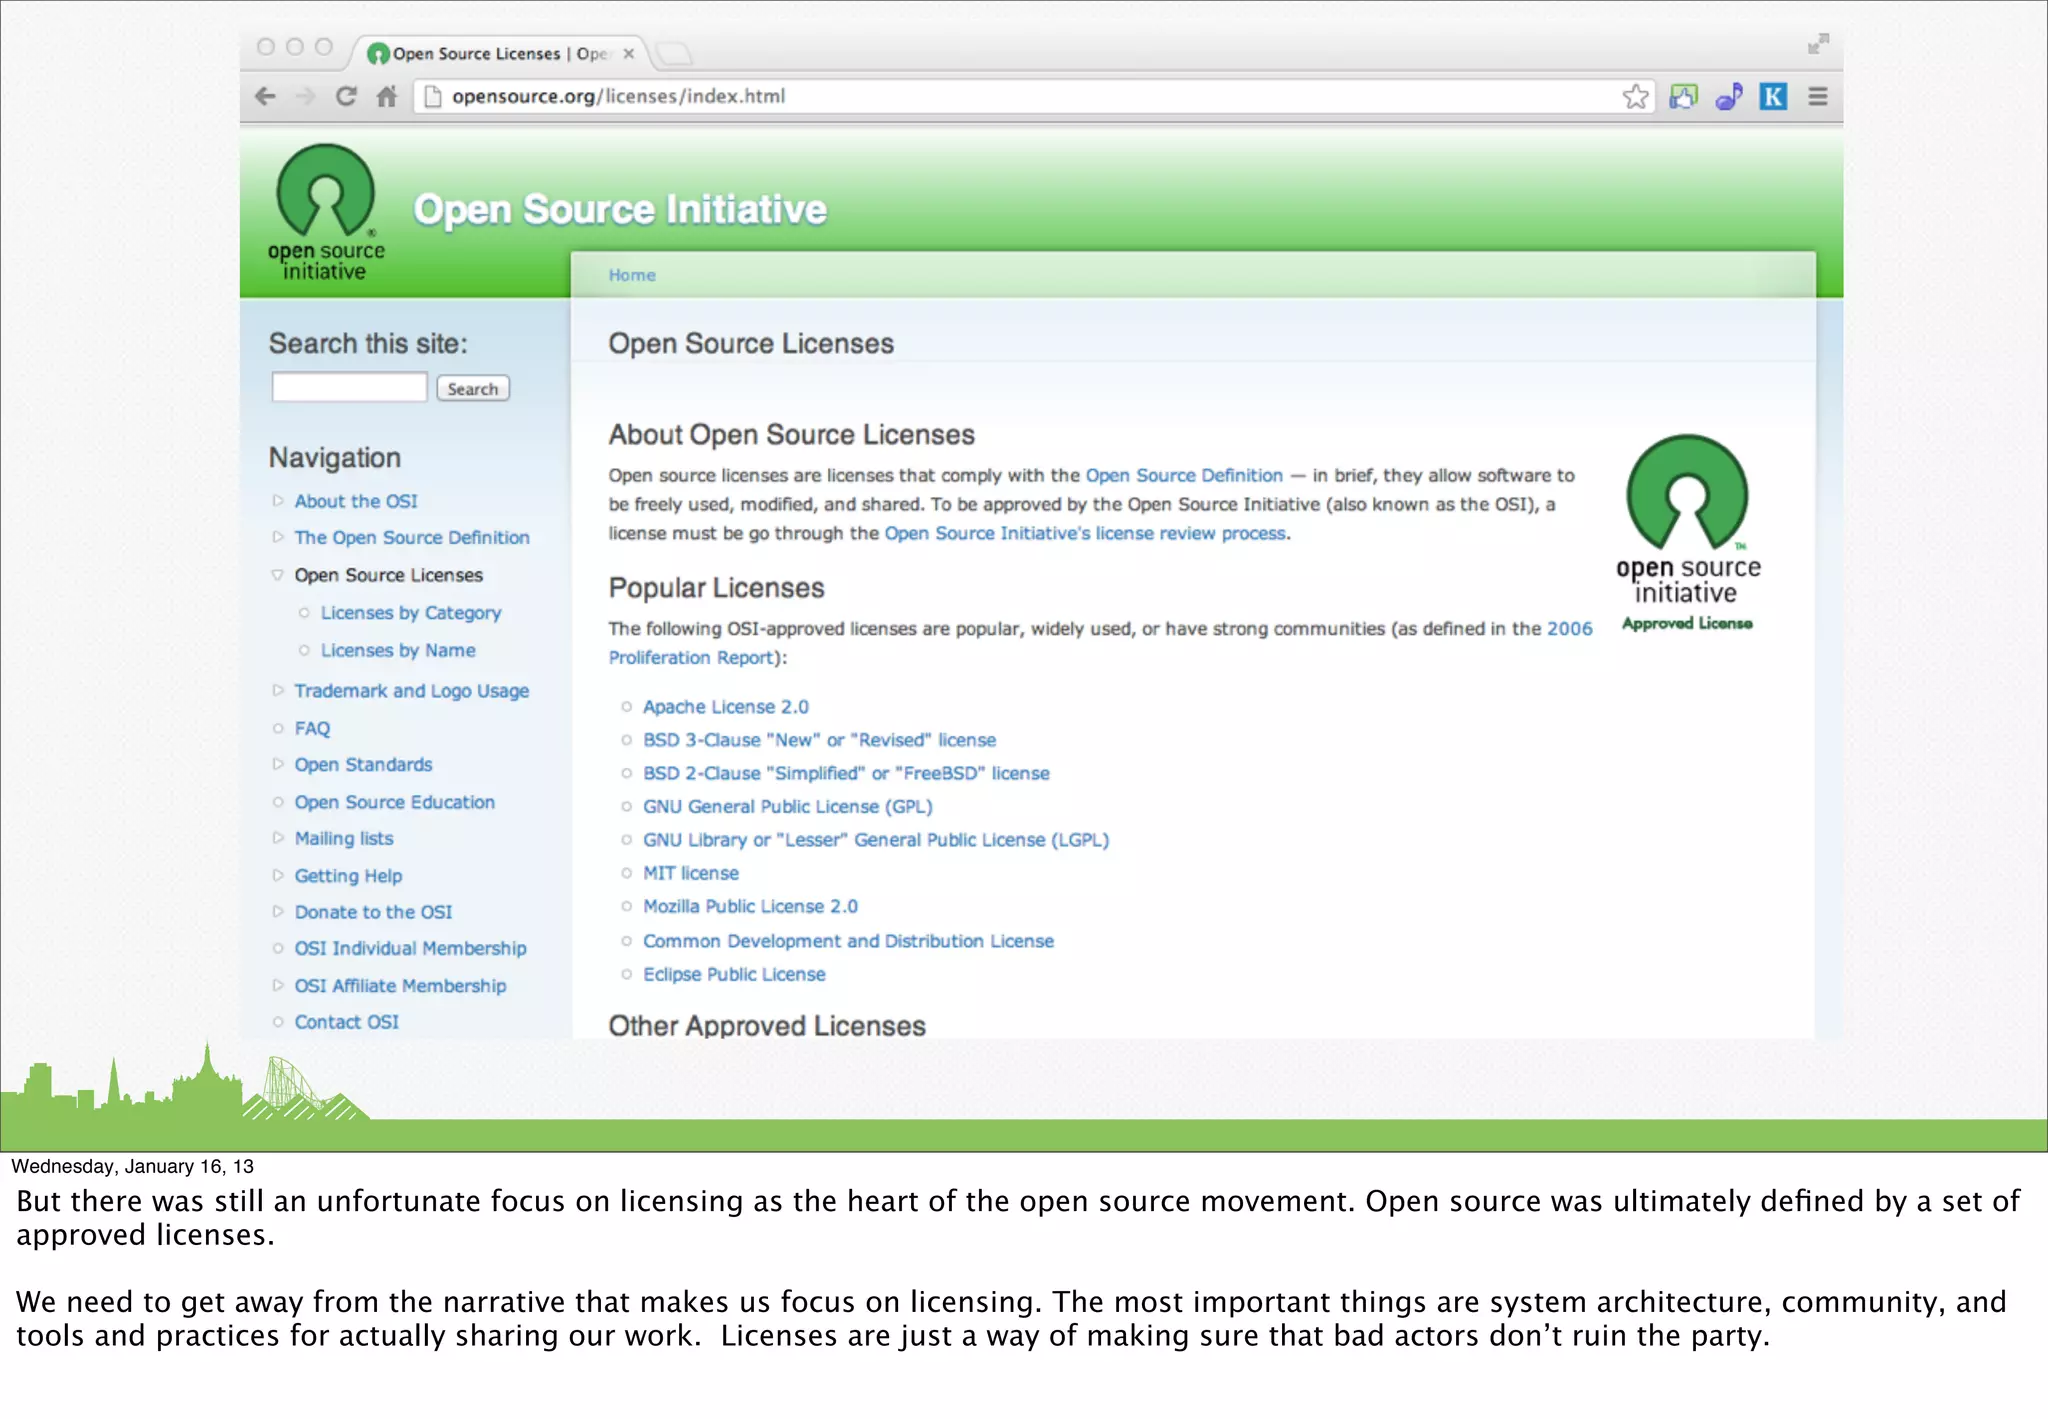Open the Apache License 2.0 link
This screenshot has width=2048, height=1419.
[x=725, y=707]
